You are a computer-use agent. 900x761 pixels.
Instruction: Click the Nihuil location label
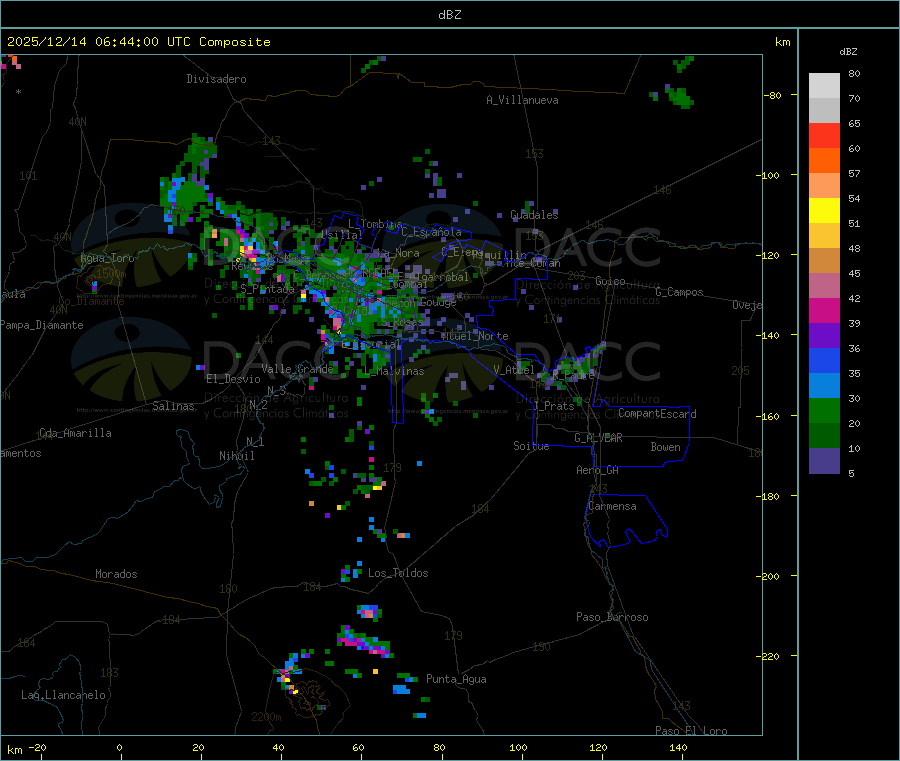236,456
